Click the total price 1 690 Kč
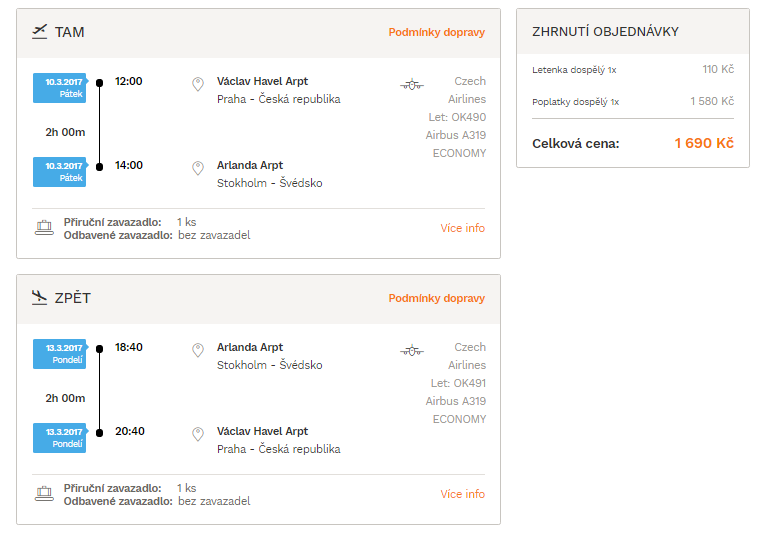 pyautogui.click(x=704, y=143)
